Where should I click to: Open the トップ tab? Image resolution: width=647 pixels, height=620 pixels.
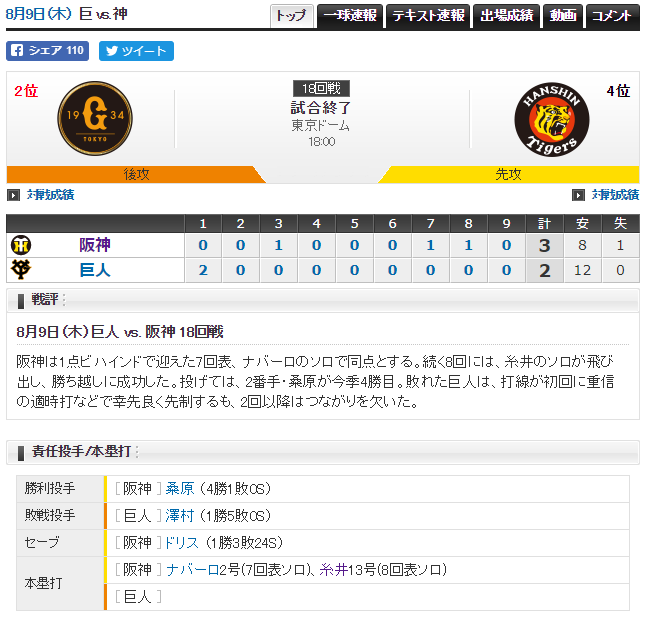[292, 16]
